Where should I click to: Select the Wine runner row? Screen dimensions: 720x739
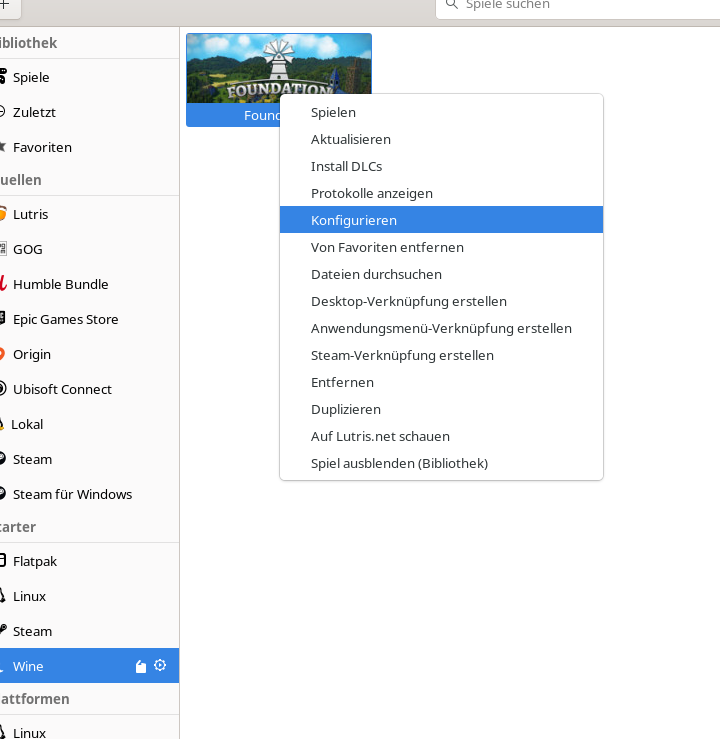(x=90, y=665)
